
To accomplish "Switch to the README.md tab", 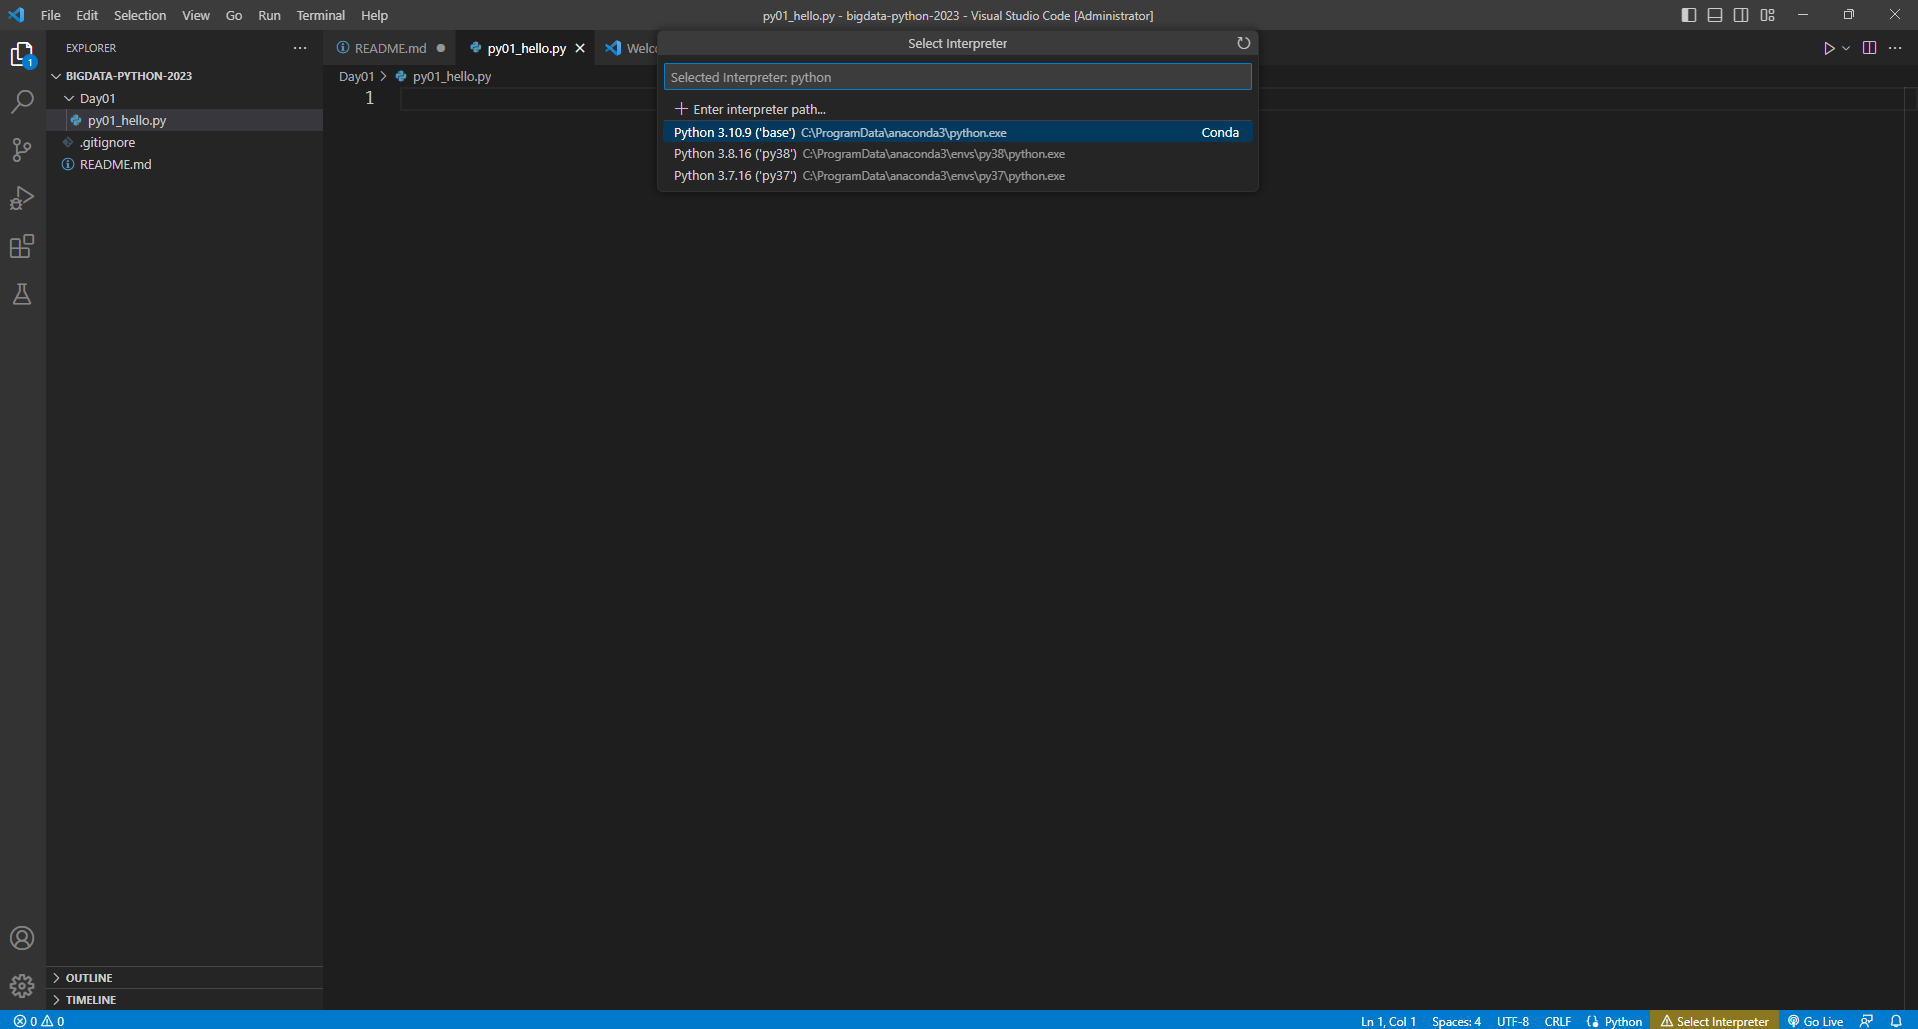I will 390,48.
